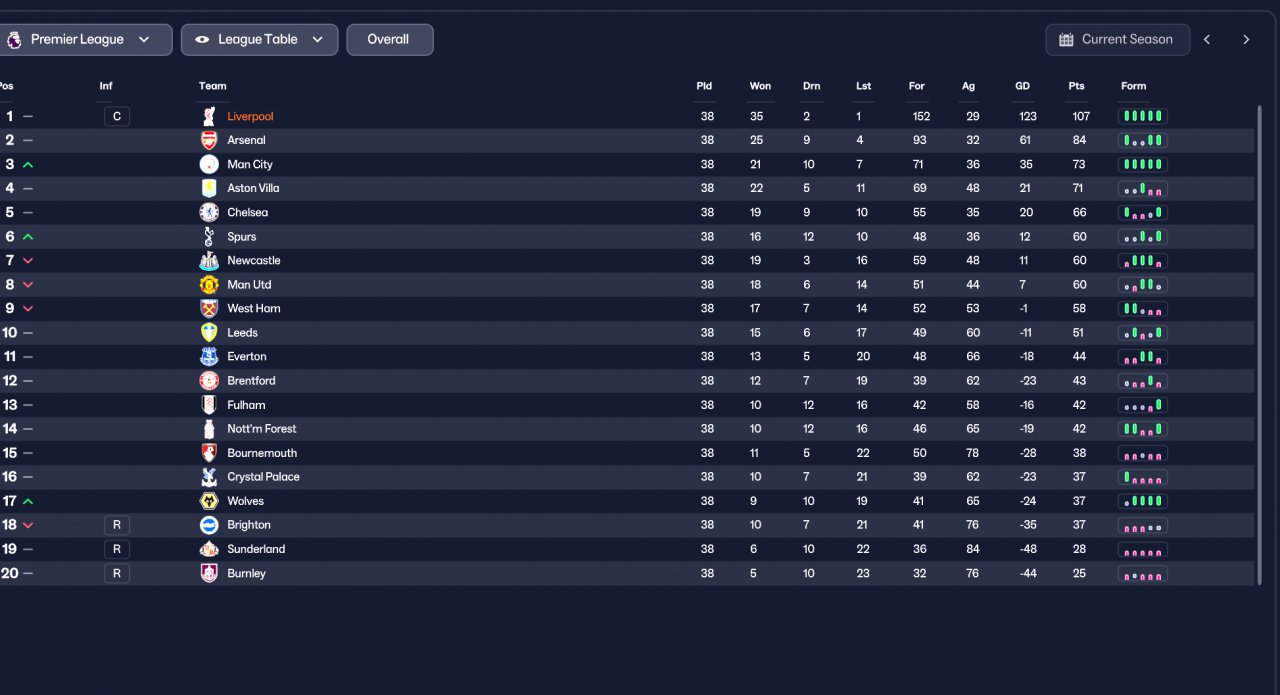The image size is (1280, 695).
Task: Click Liverpool's form indicator bars
Action: (1142, 116)
